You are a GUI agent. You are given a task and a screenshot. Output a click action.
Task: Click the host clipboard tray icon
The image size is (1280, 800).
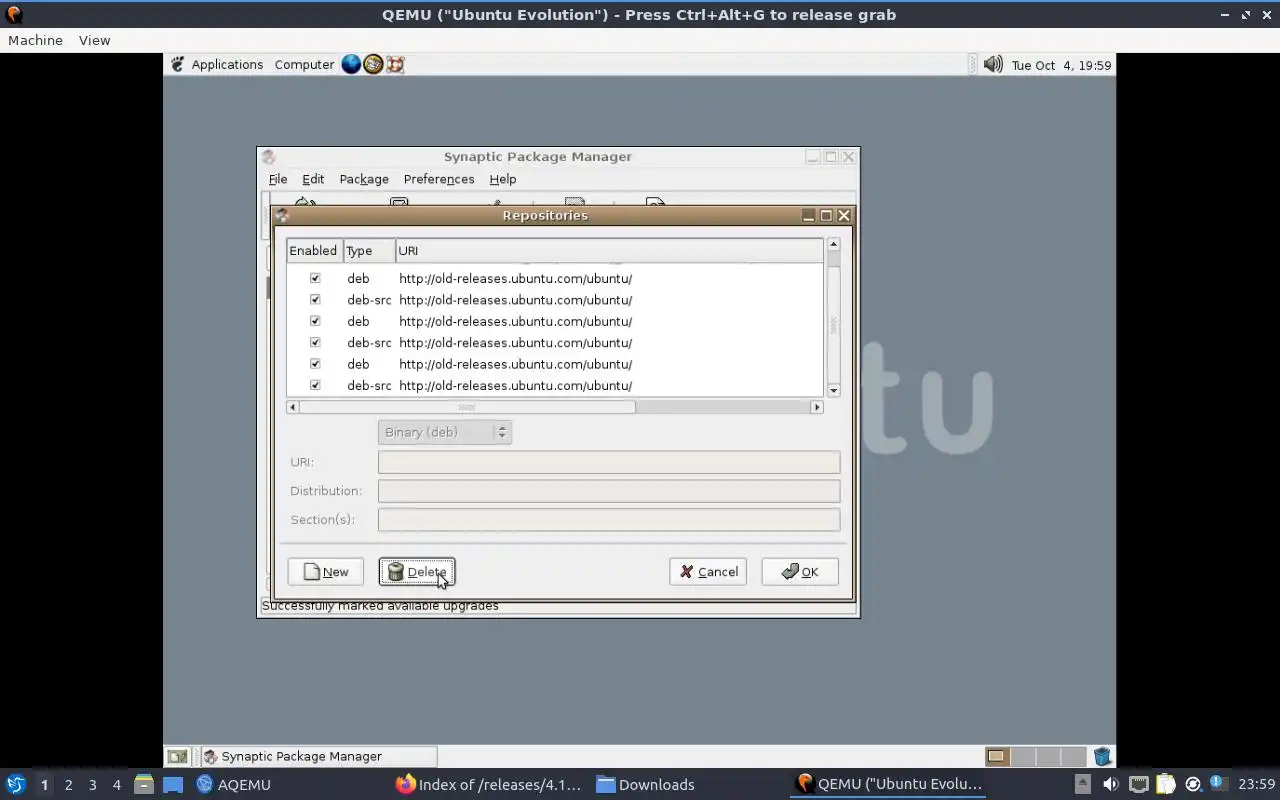(1165, 784)
